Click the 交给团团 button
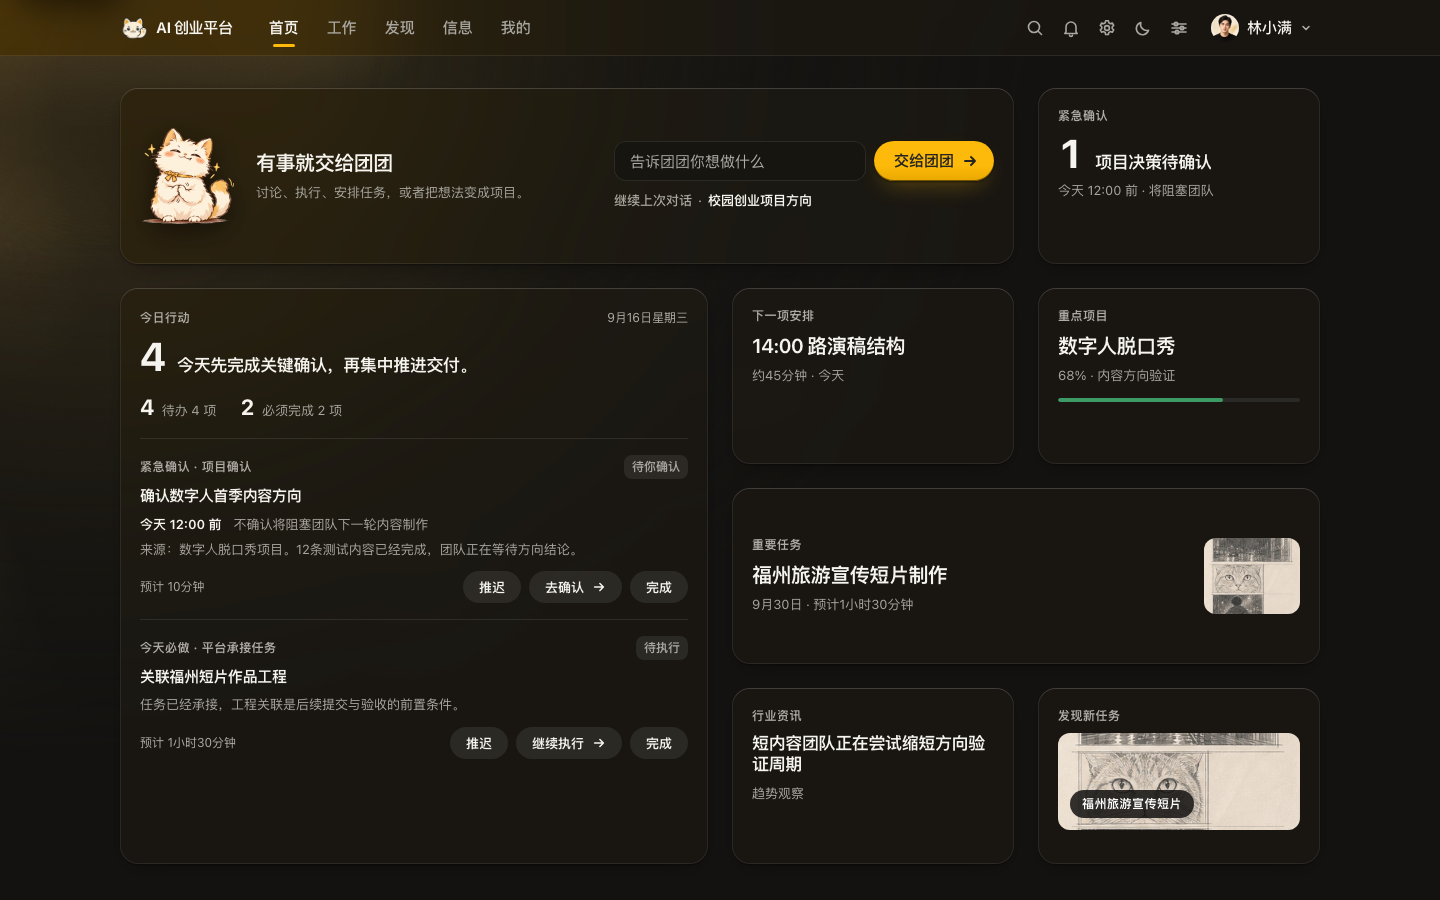The width and height of the screenshot is (1440, 900). tap(934, 161)
